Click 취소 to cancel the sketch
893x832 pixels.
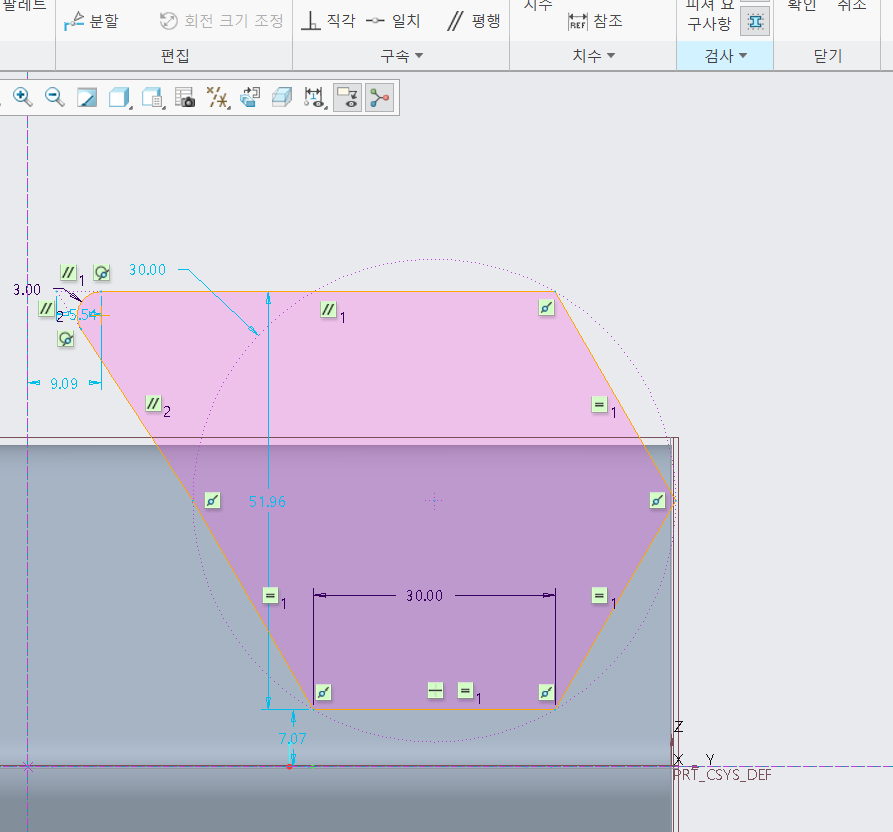851,5
